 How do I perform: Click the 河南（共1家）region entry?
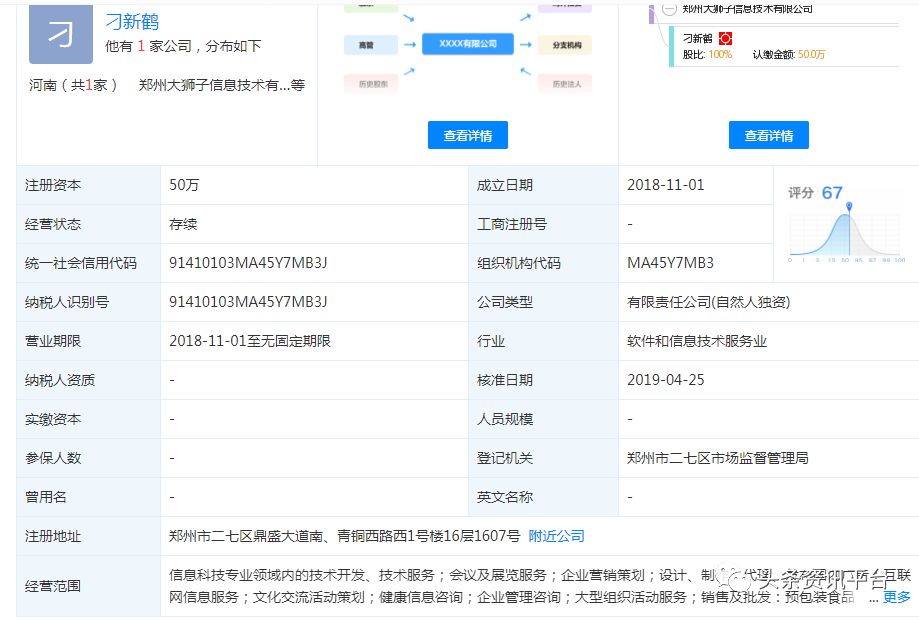coord(74,85)
